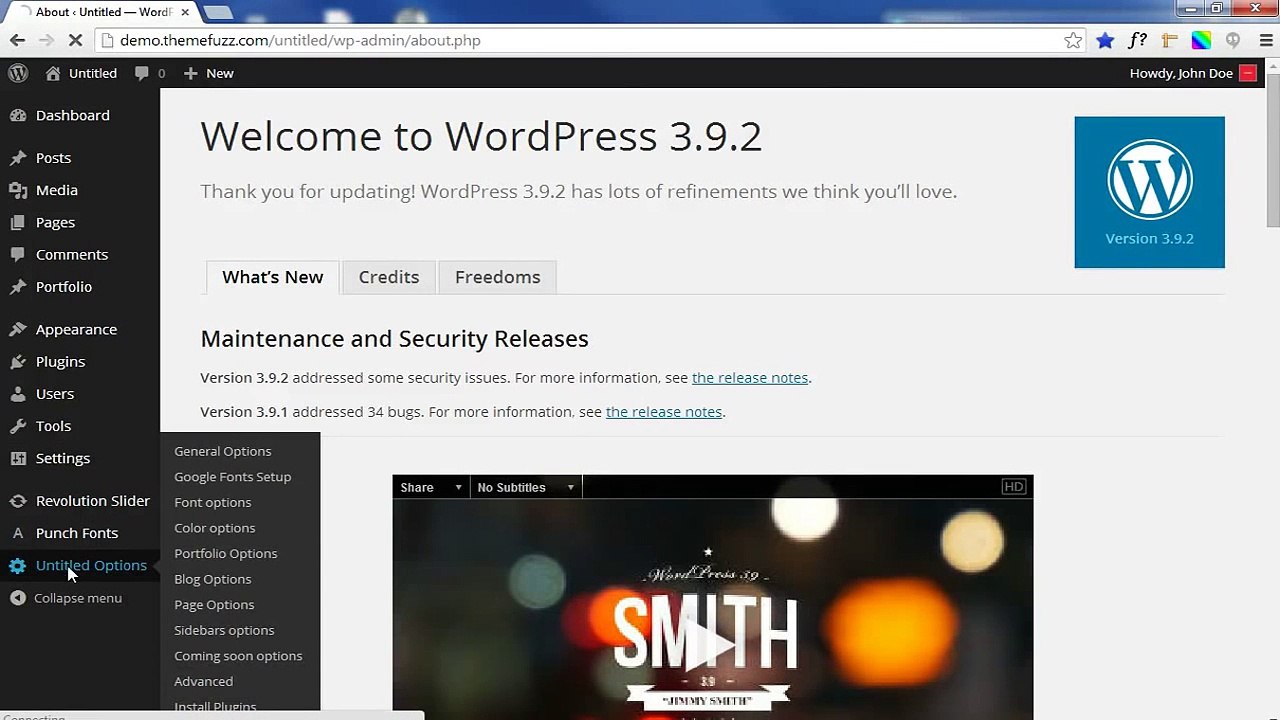1280x720 pixels.
Task: Click the Collapse menu label
Action: pos(78,598)
